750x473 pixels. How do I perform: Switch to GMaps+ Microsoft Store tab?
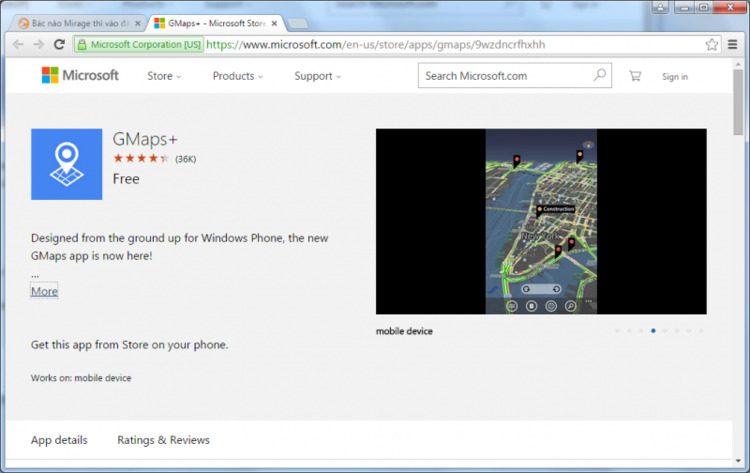[x=216, y=23]
